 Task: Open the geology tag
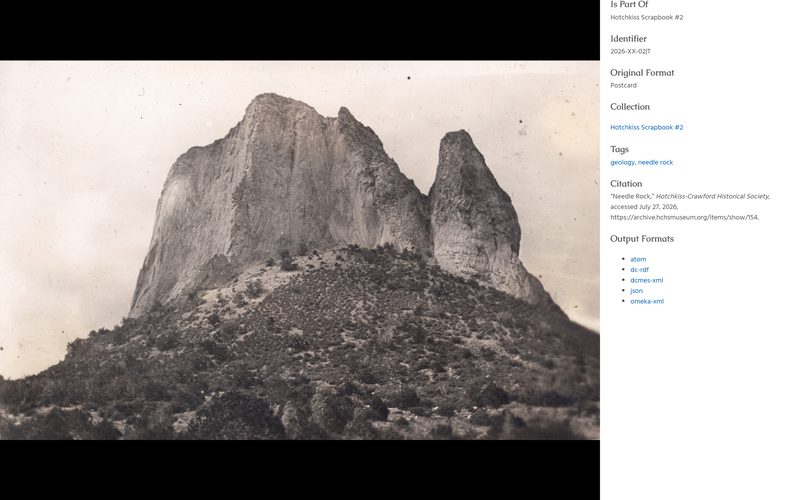tap(622, 162)
